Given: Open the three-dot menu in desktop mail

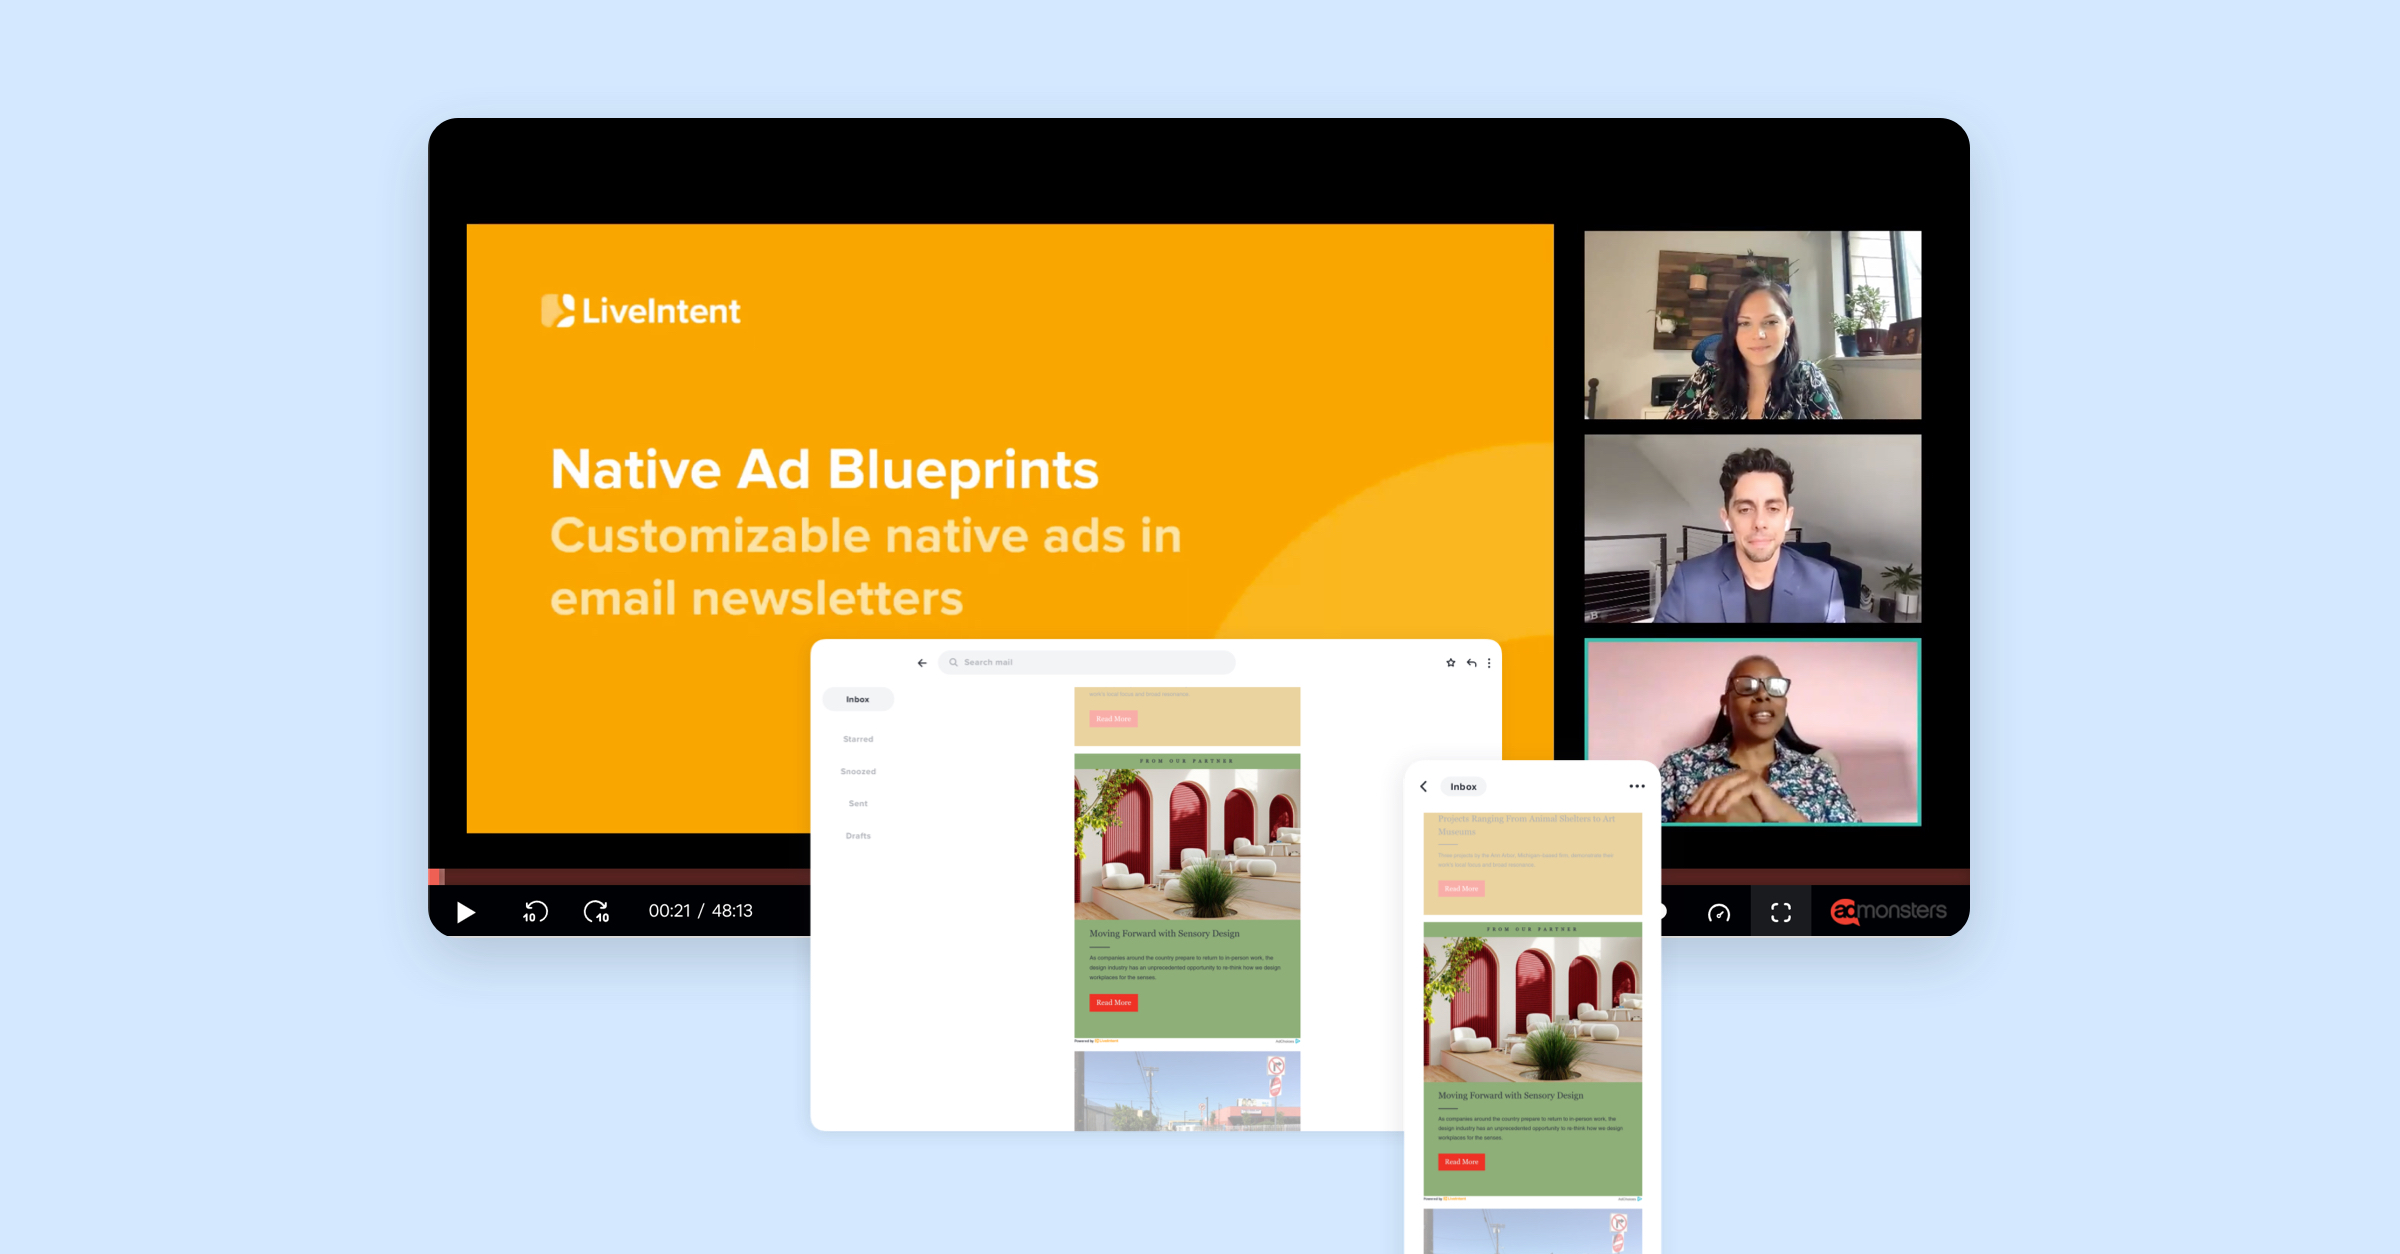Looking at the screenshot, I should 1489,662.
